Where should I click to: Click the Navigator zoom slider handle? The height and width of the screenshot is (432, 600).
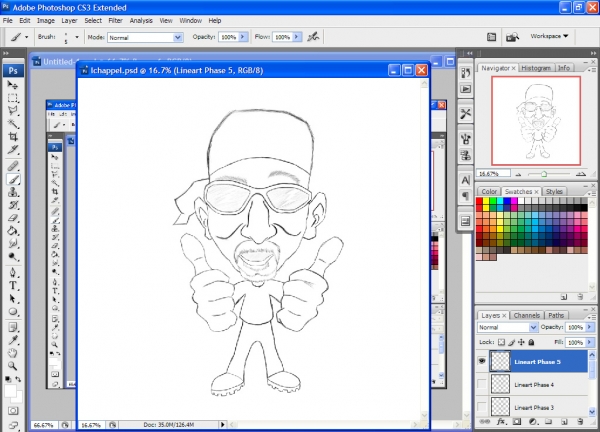pos(544,174)
